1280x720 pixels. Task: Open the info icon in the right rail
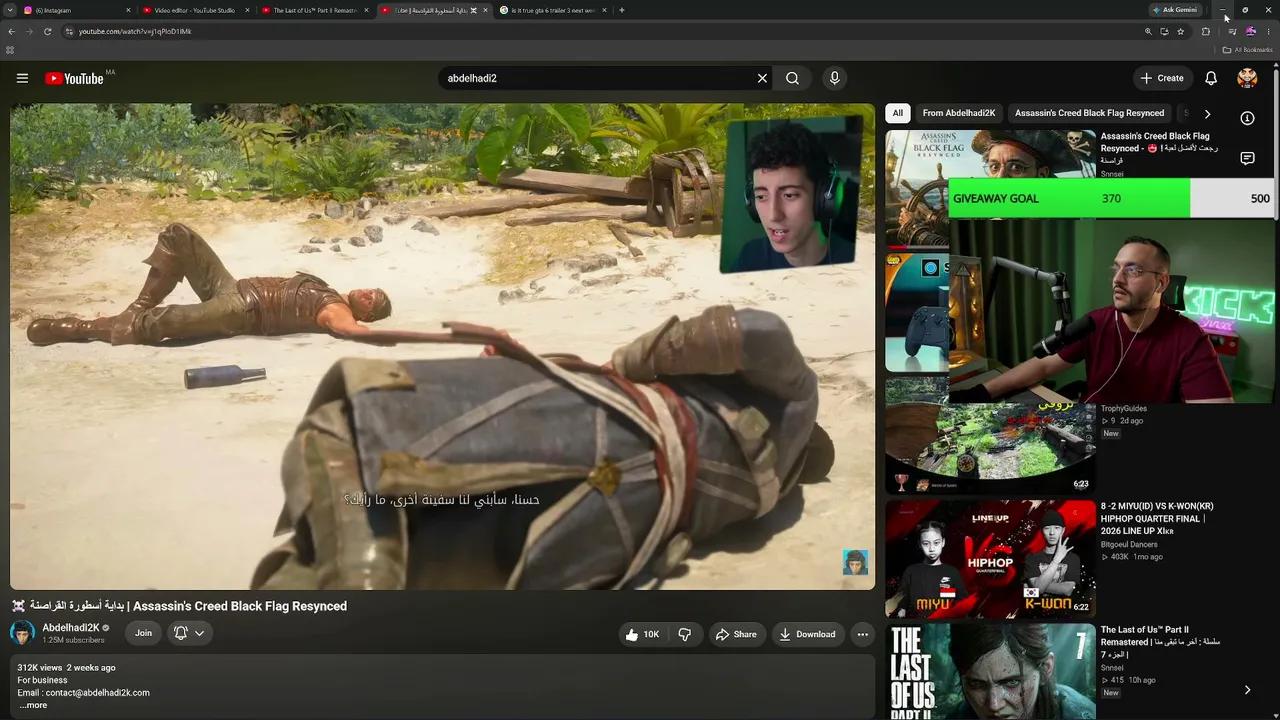(1247, 118)
